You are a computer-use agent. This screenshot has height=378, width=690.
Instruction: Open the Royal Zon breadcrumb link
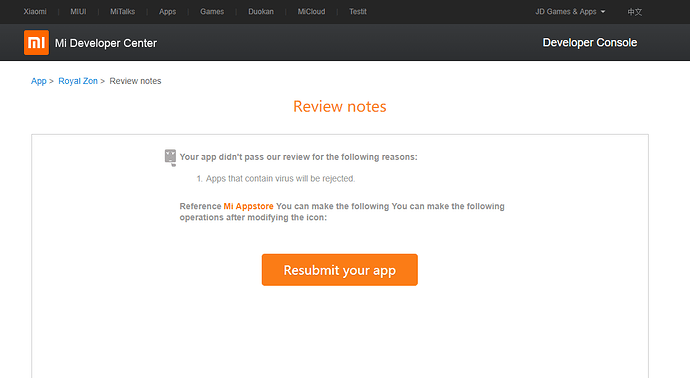78,81
